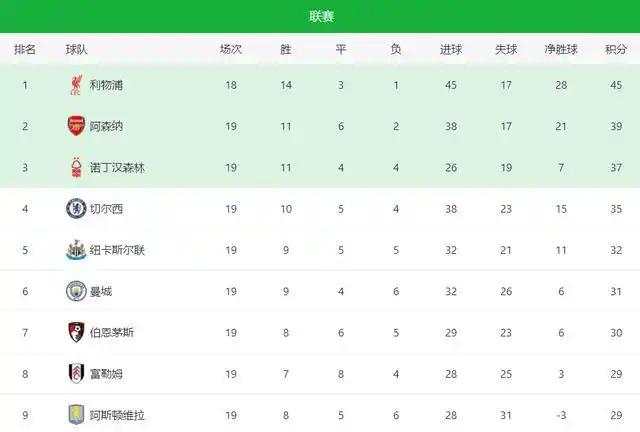Screen dimensions: 640x432
Task: Click the Bournemouth club crest icon
Action: point(75,332)
